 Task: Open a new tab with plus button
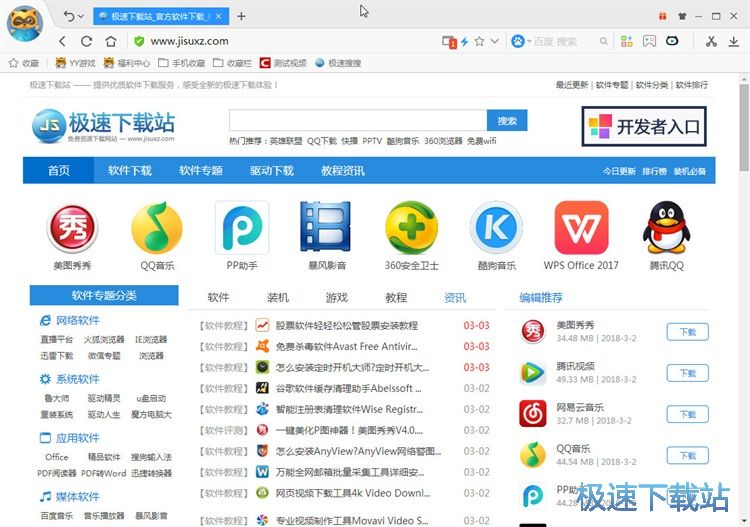click(x=241, y=16)
